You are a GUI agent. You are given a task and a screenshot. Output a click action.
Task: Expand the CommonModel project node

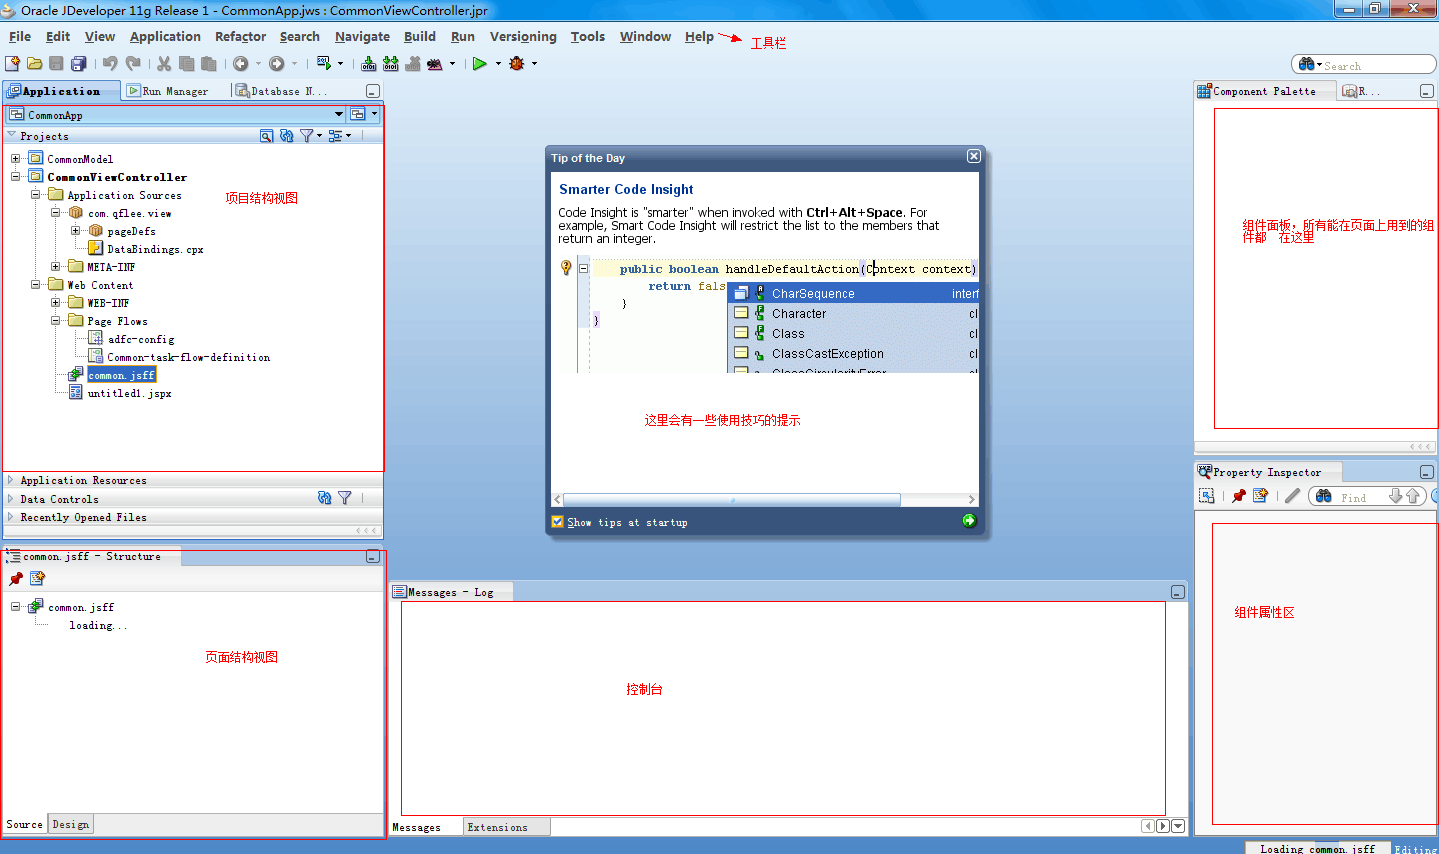pos(15,159)
